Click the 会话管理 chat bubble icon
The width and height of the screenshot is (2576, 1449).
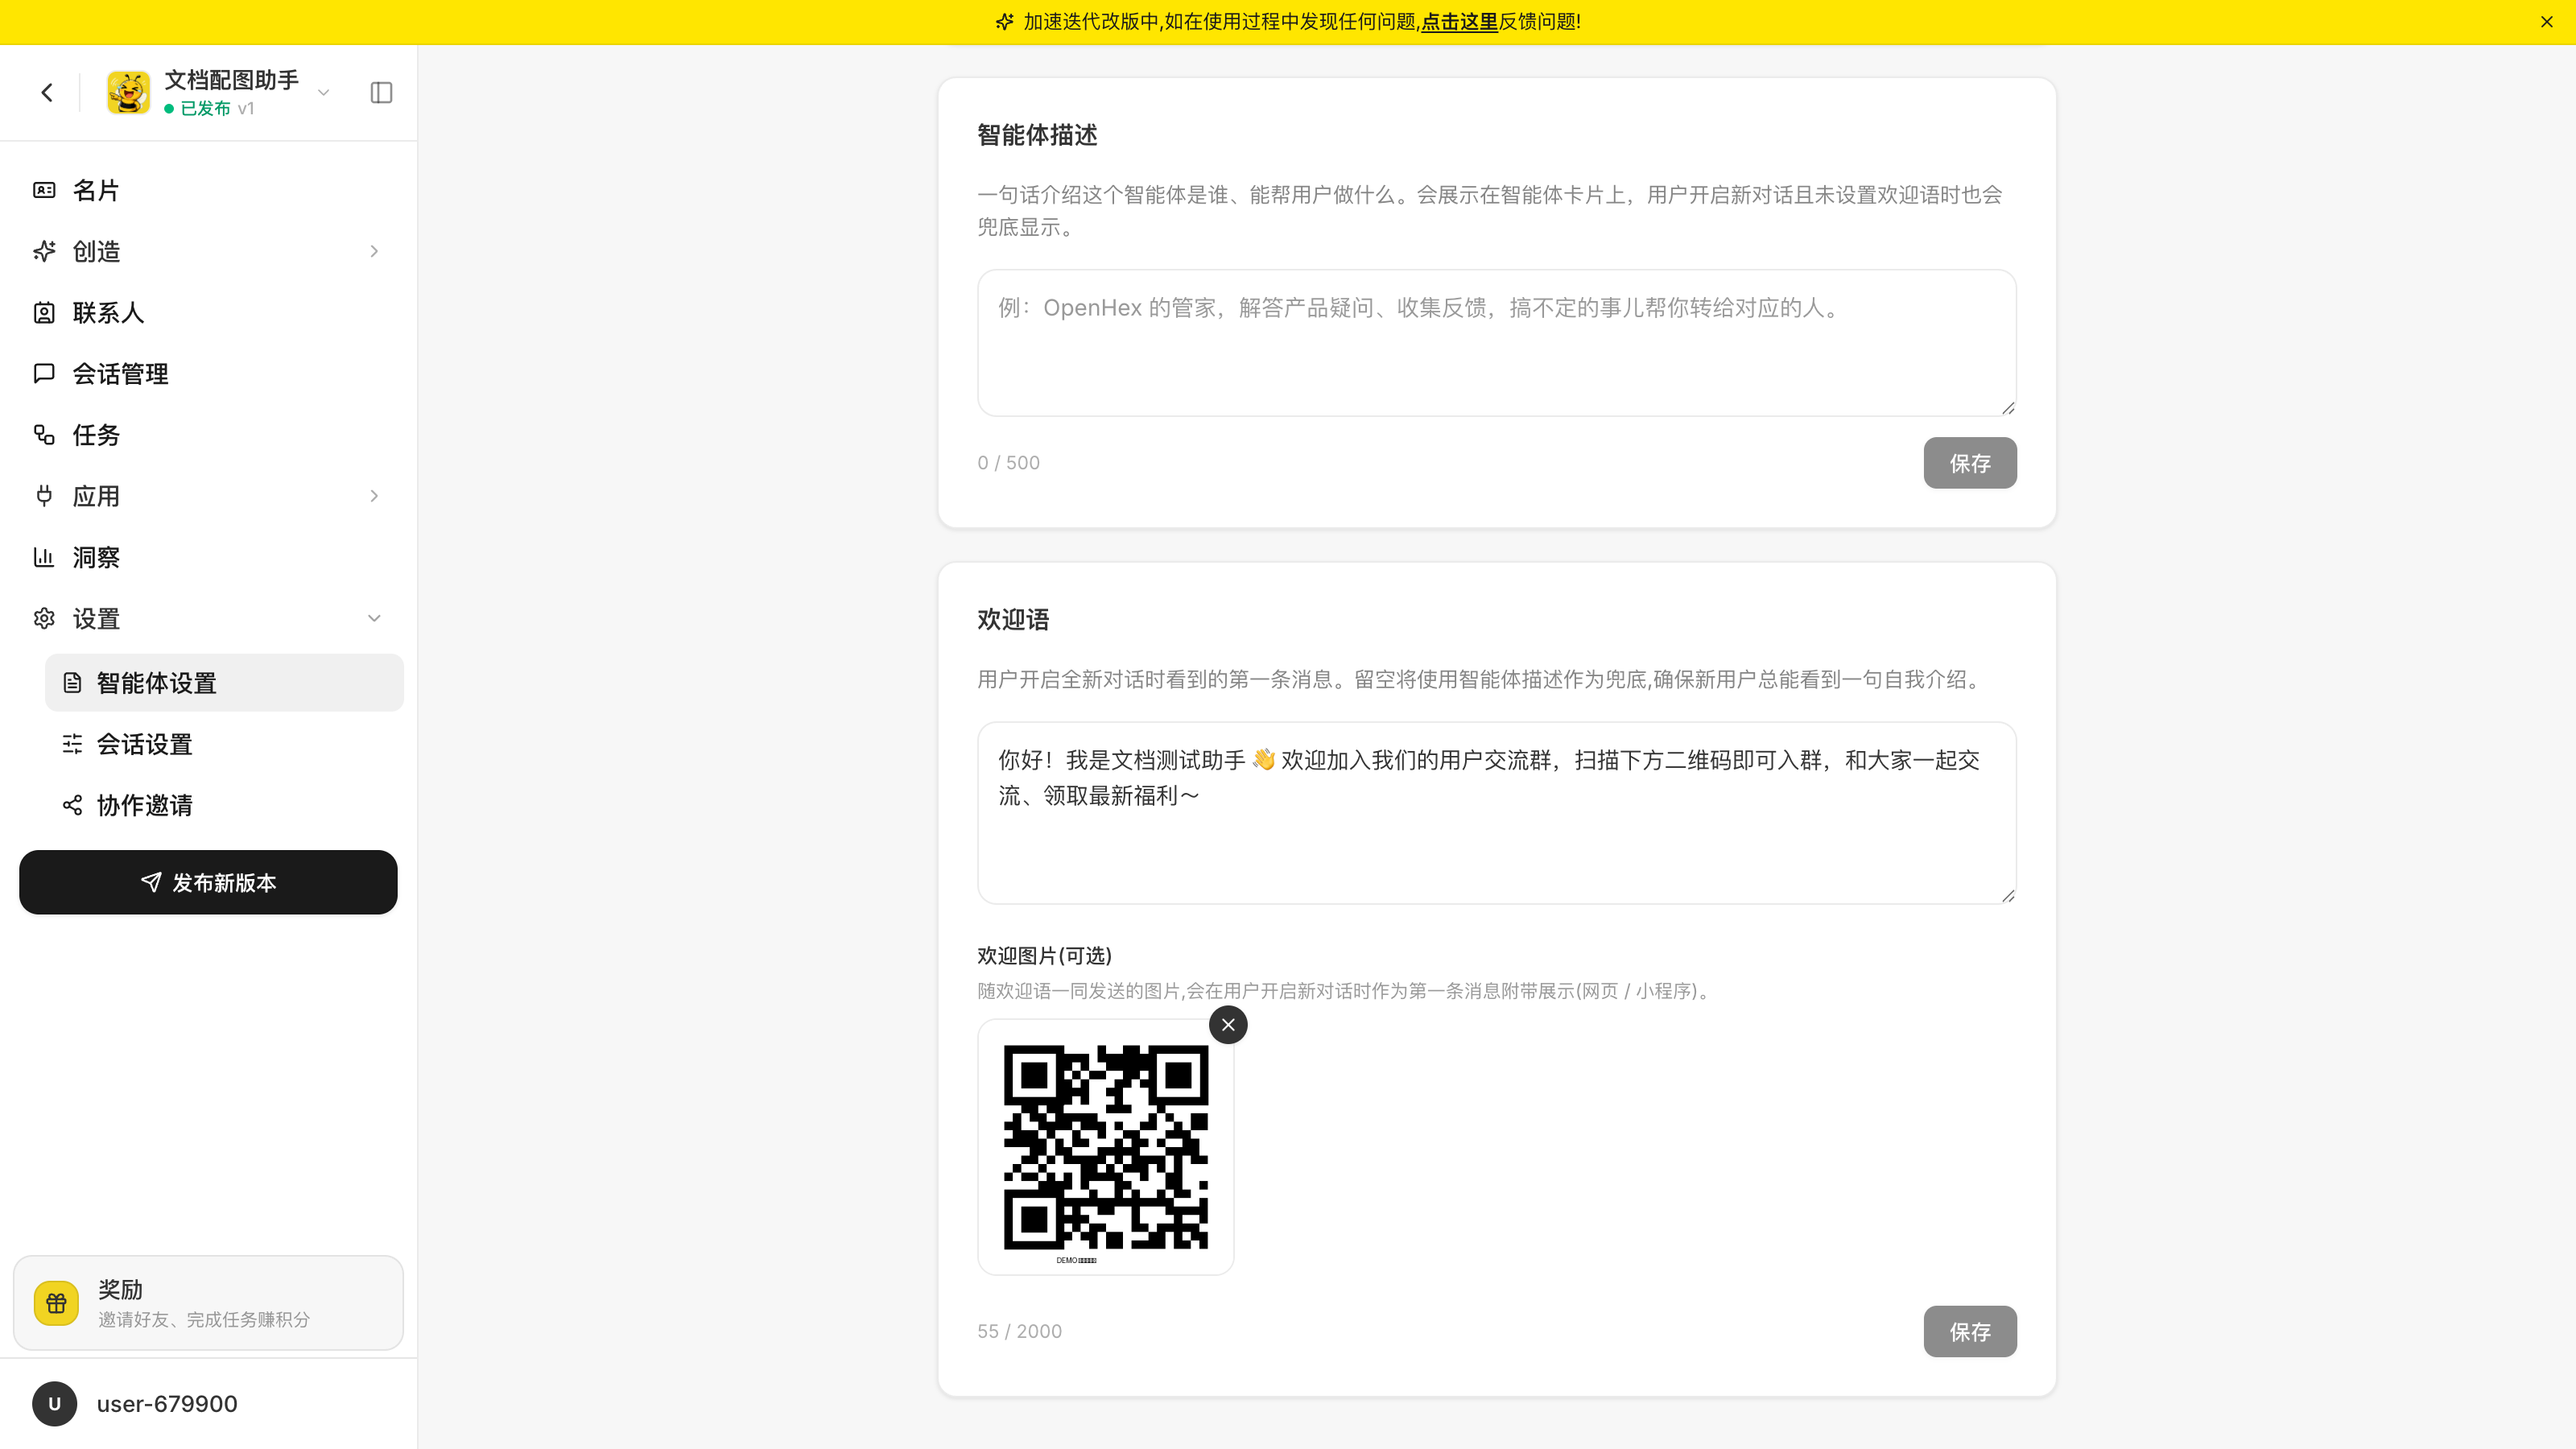pos(44,374)
